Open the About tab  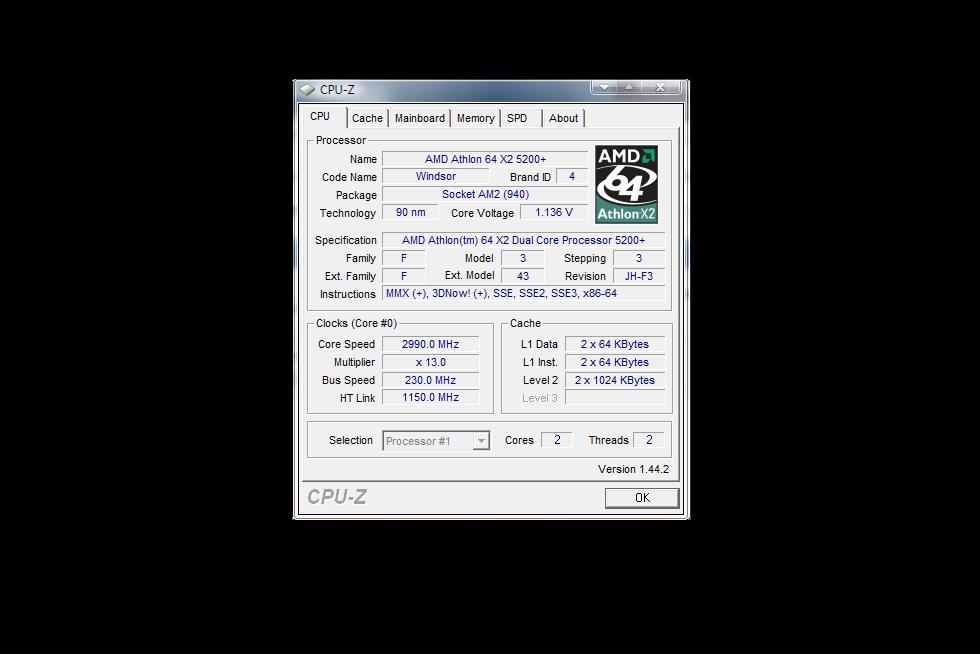click(563, 118)
